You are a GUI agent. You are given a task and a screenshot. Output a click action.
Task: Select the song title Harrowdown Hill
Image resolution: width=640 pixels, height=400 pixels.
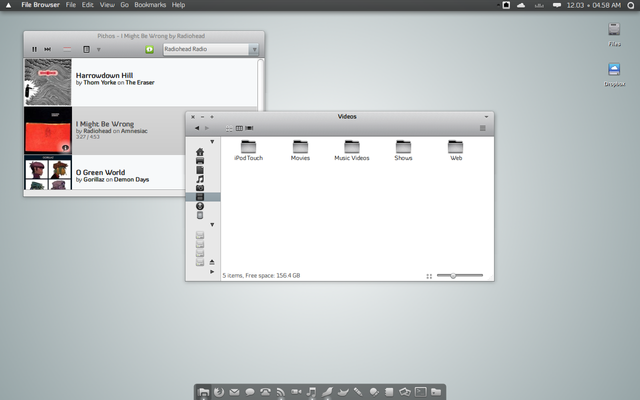coord(104,75)
